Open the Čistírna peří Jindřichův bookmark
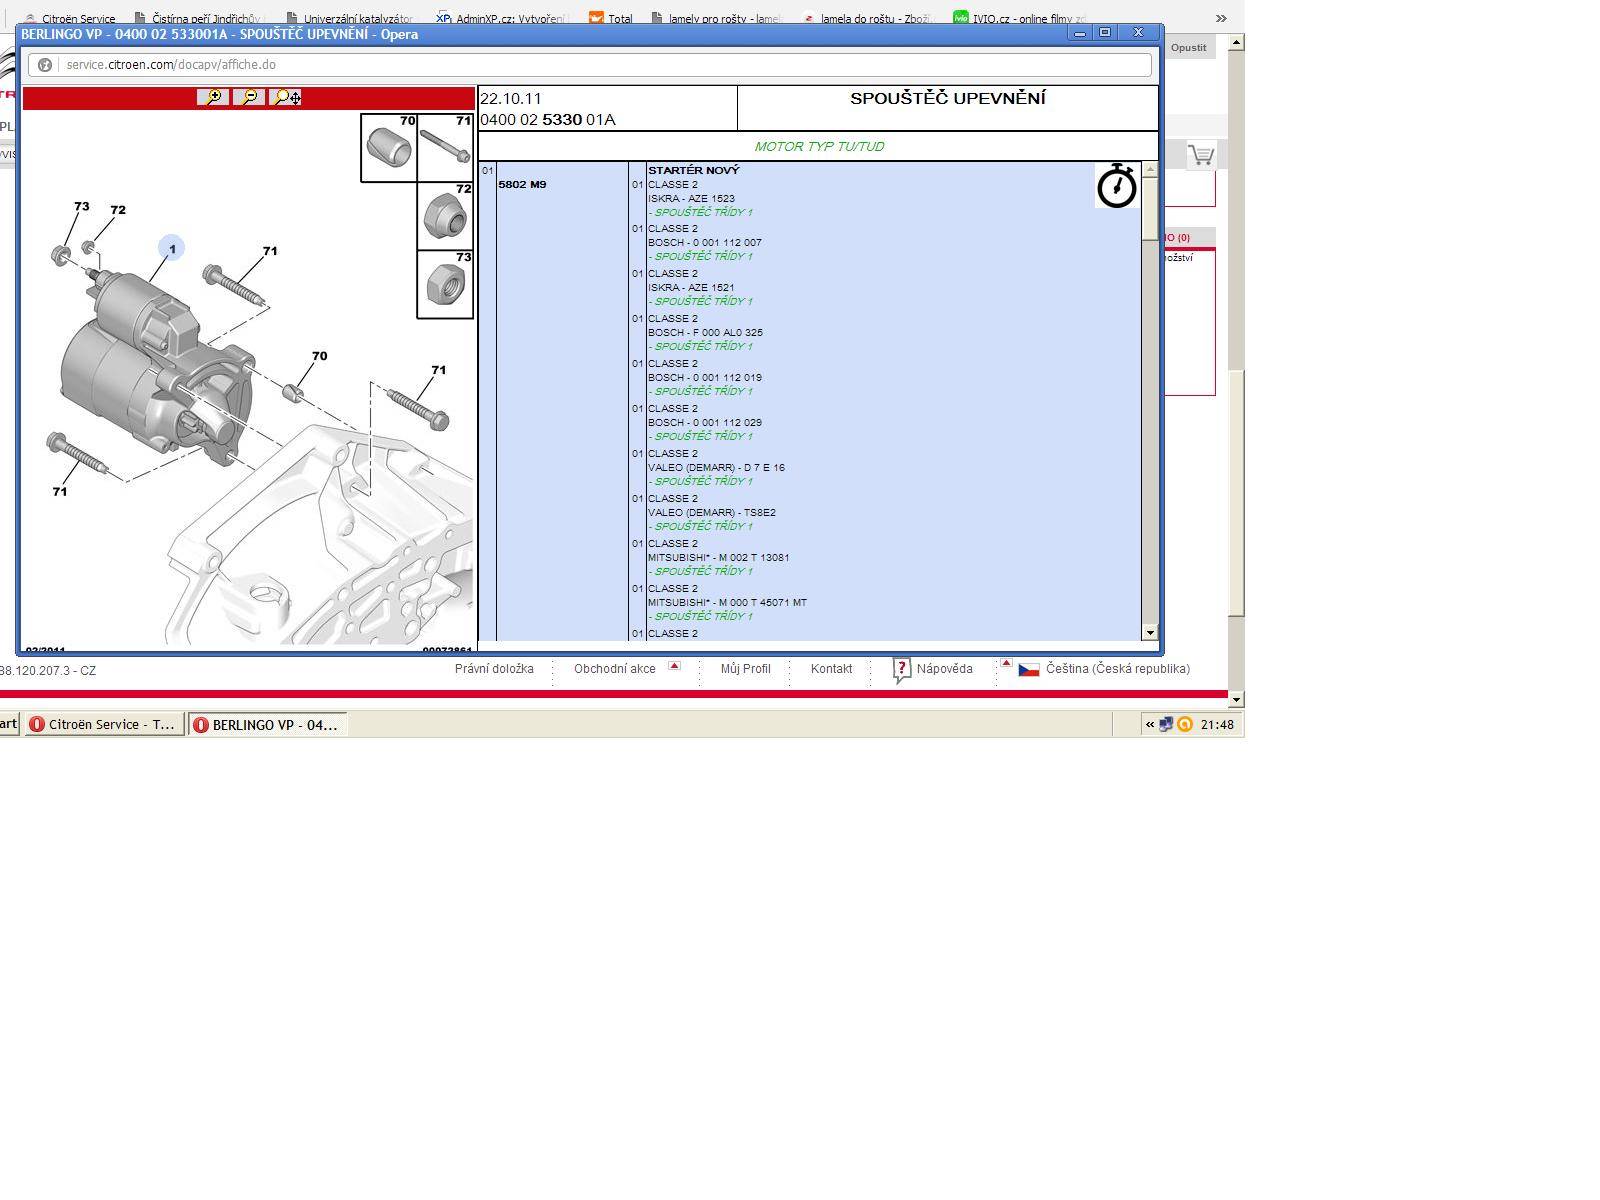Viewport: 1600px width, 1200px height. (x=197, y=18)
